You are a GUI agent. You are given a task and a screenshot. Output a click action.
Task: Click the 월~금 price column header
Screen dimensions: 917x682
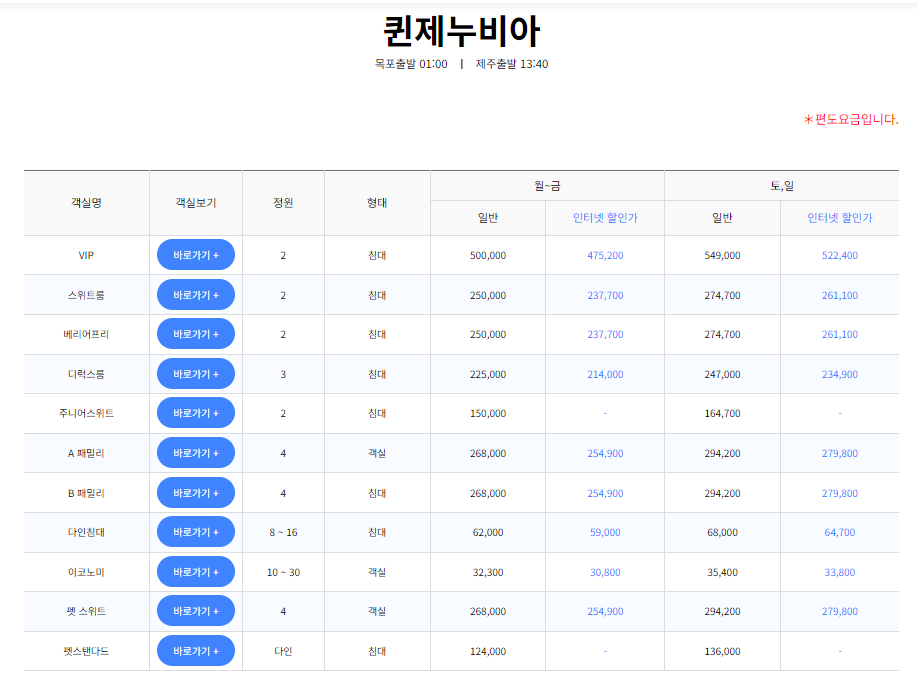(x=545, y=184)
